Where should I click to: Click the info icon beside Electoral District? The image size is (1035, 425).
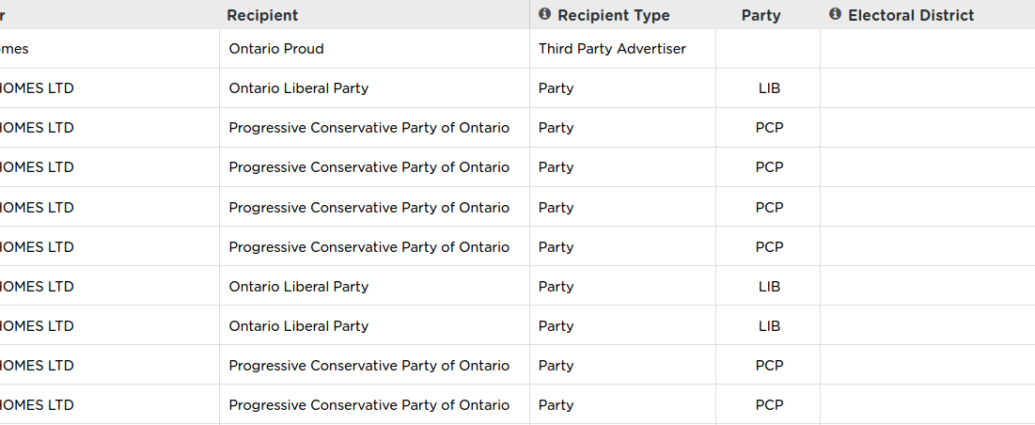[835, 14]
